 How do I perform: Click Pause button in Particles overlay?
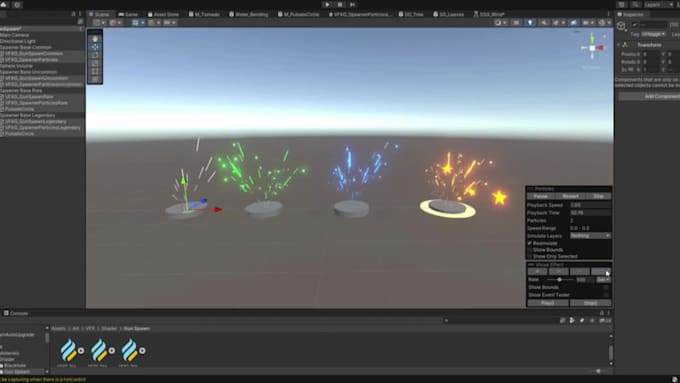[540, 196]
